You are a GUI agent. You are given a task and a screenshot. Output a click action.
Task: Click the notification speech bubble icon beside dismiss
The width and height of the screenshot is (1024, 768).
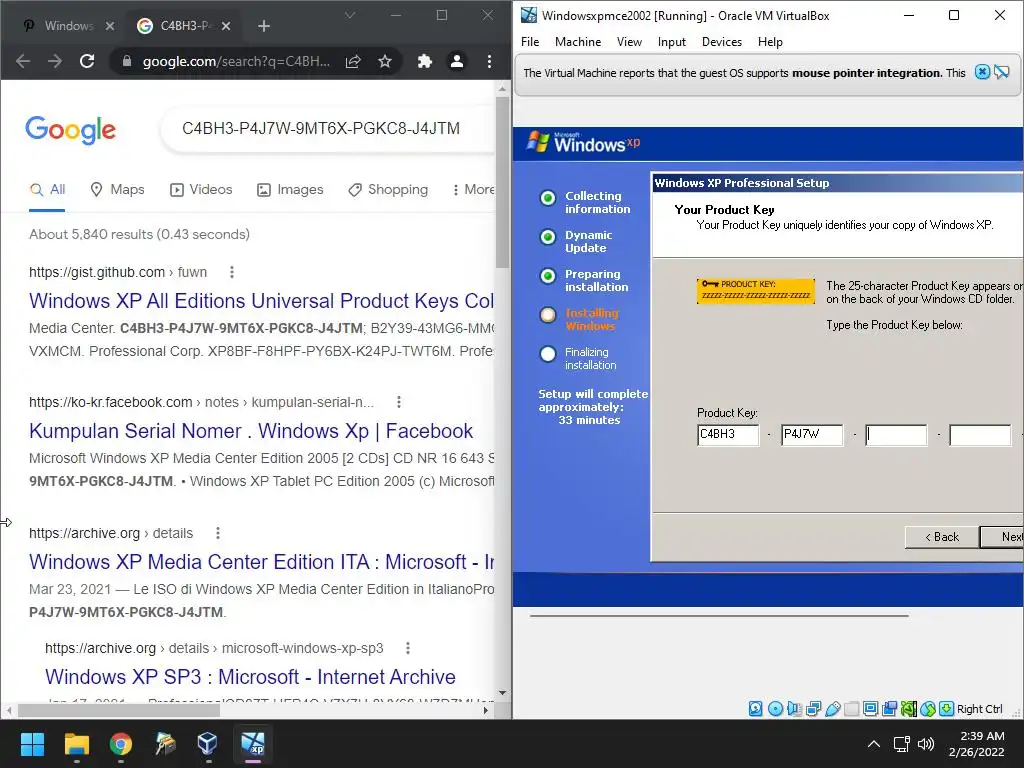coord(1002,72)
